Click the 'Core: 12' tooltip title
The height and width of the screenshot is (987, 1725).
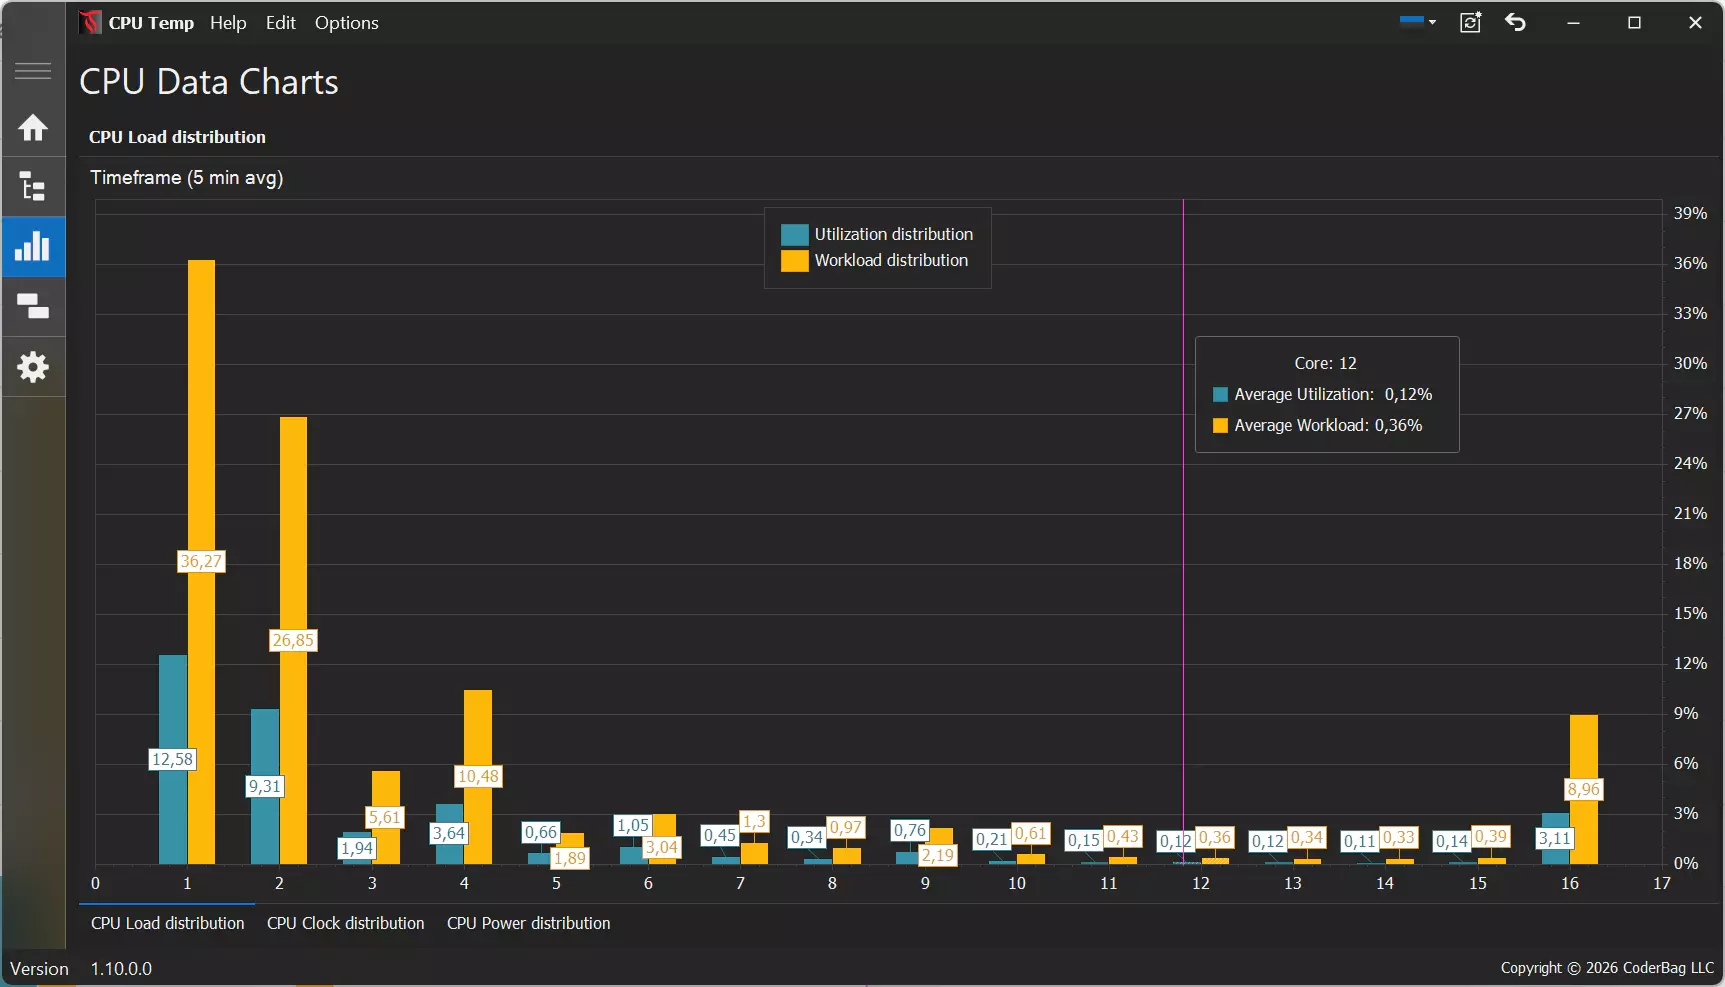click(x=1326, y=363)
